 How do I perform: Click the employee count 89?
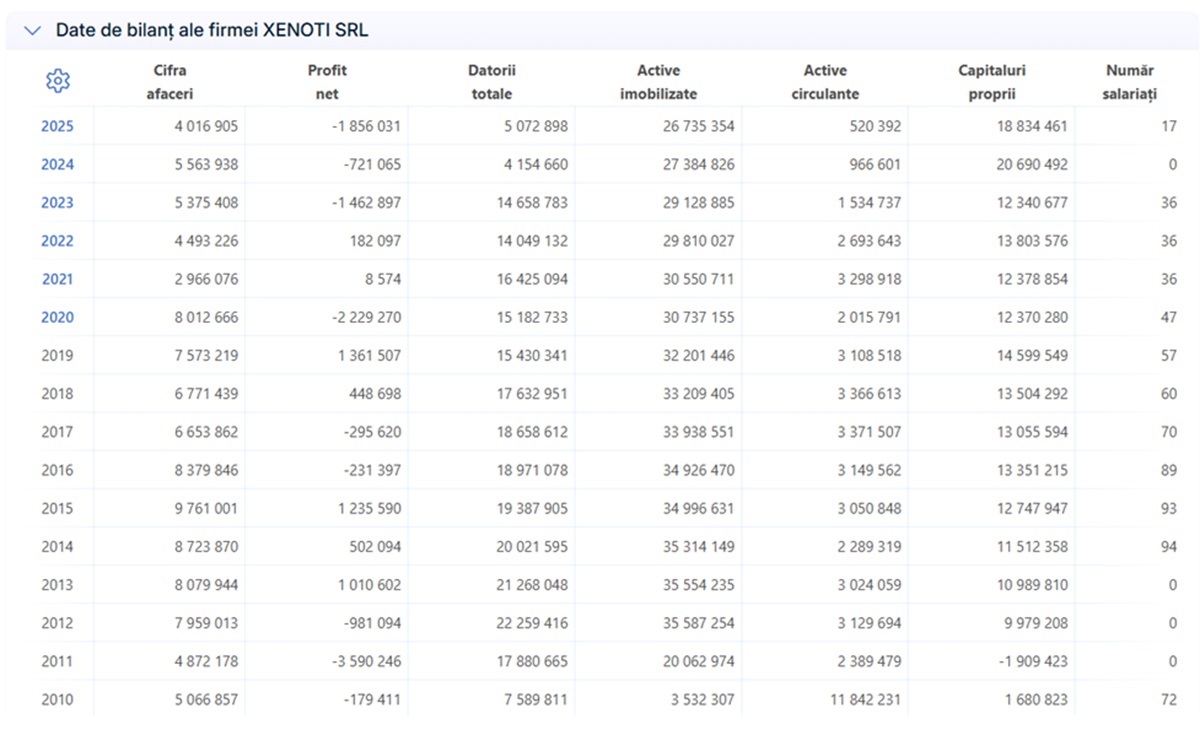tap(1168, 470)
